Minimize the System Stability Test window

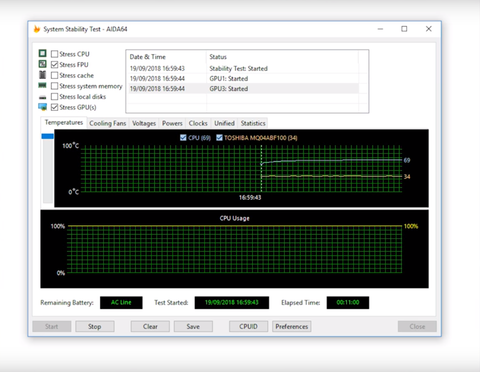(380, 29)
